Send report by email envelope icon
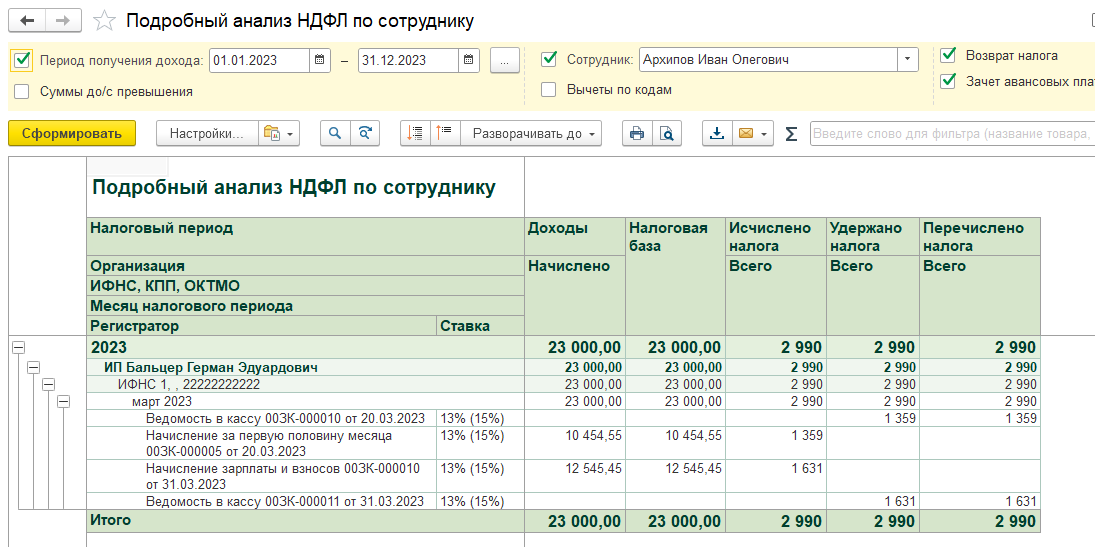 point(746,133)
